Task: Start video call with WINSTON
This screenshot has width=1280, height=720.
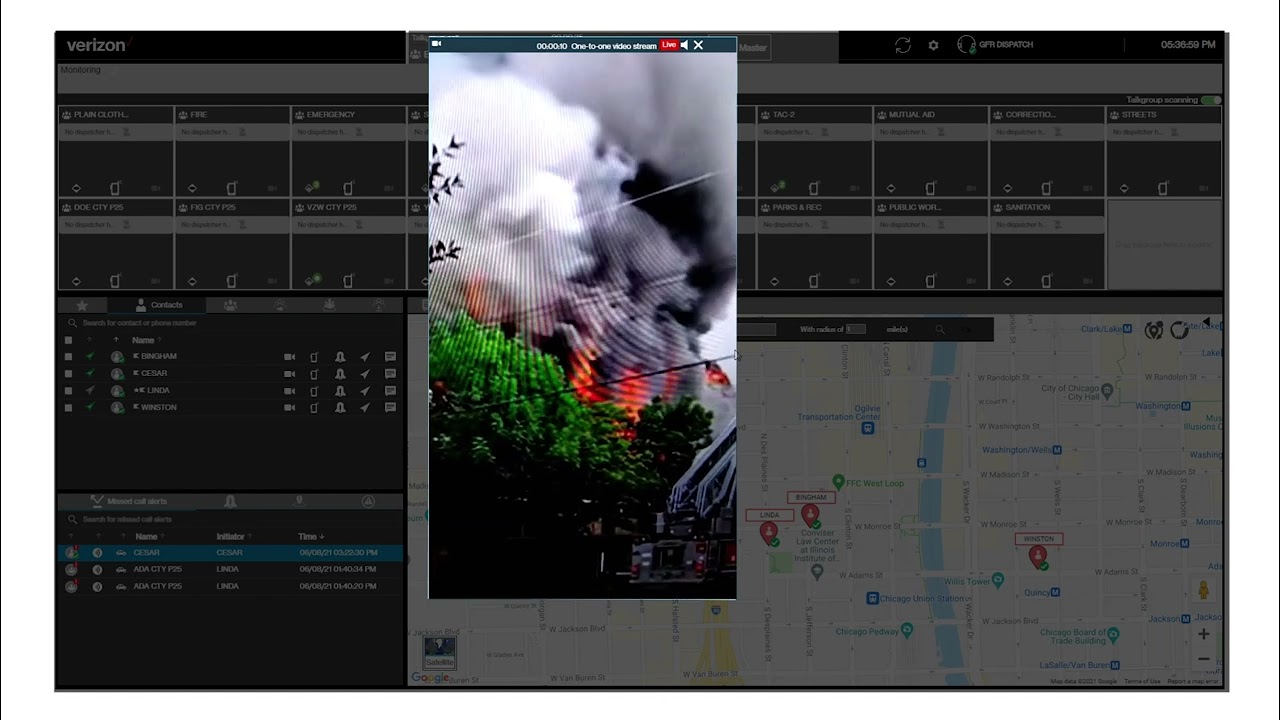Action: (x=289, y=408)
